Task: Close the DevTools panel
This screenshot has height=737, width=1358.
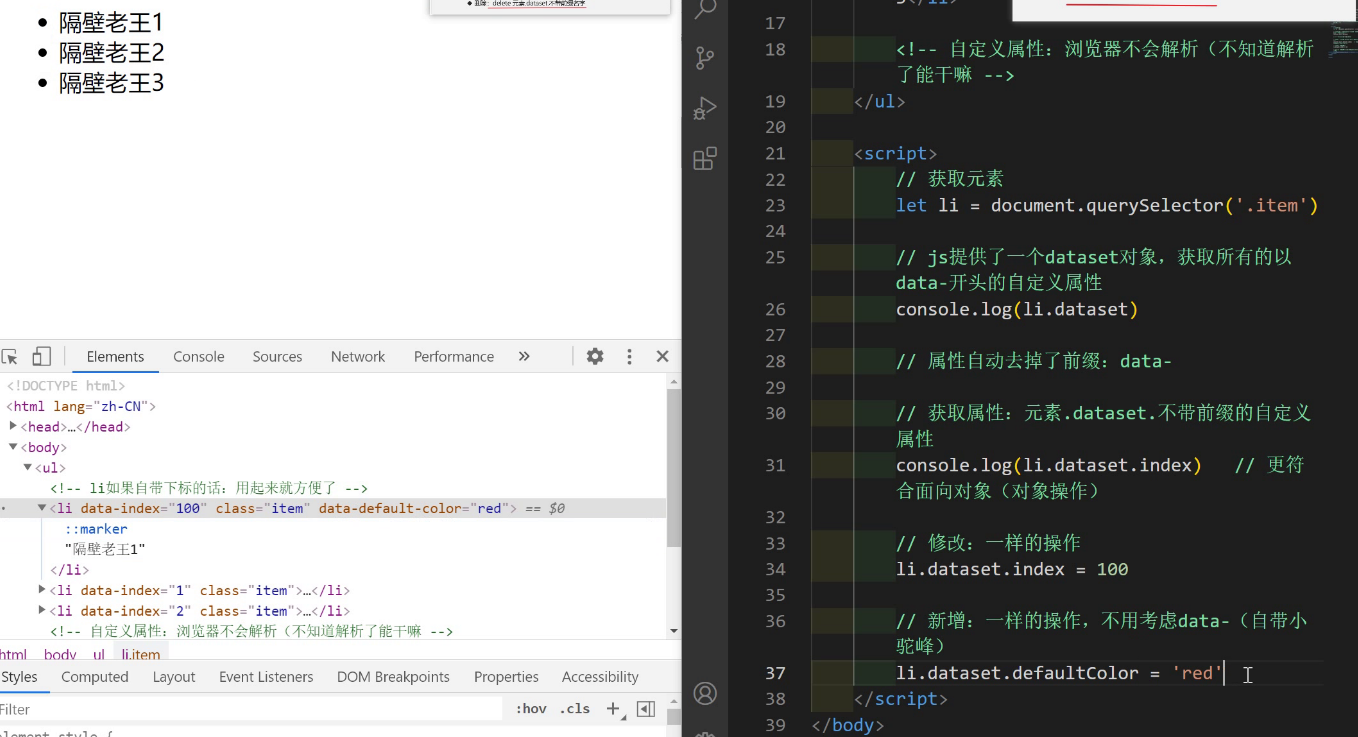Action: 662,356
